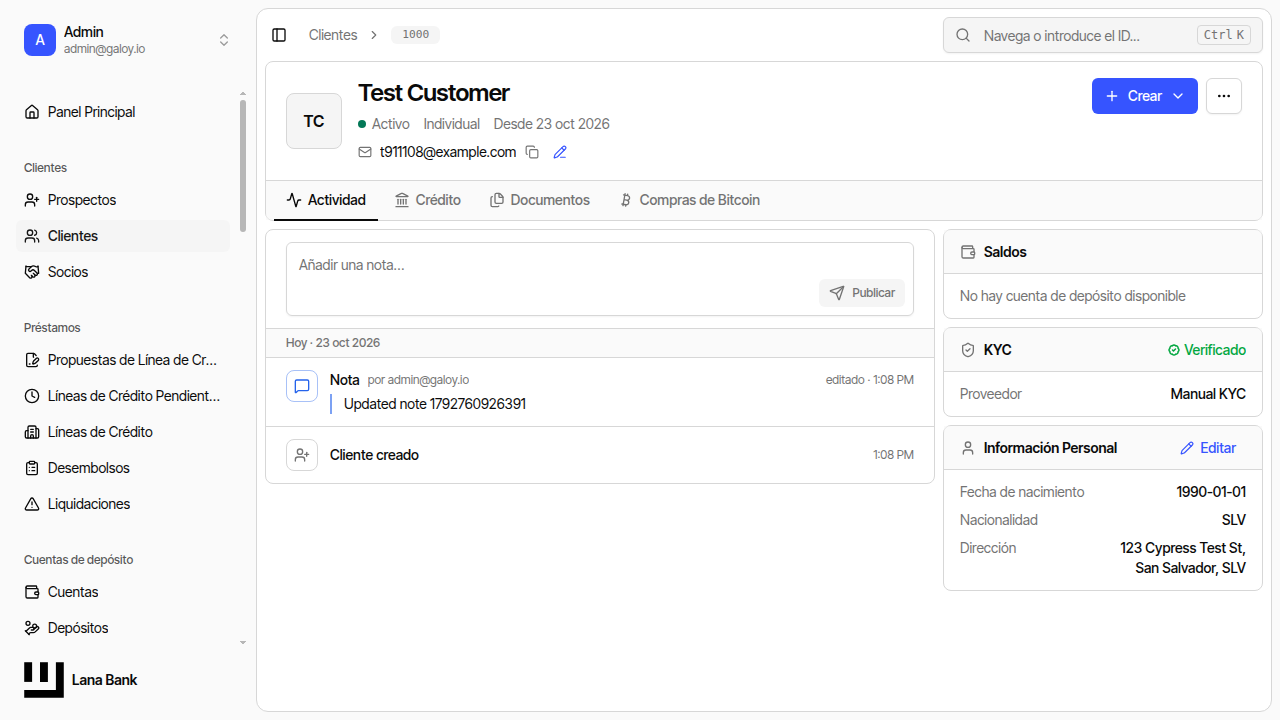Viewport: 1280px width, 720px height.
Task: Publish the note with Publicar button
Action: (x=862, y=293)
